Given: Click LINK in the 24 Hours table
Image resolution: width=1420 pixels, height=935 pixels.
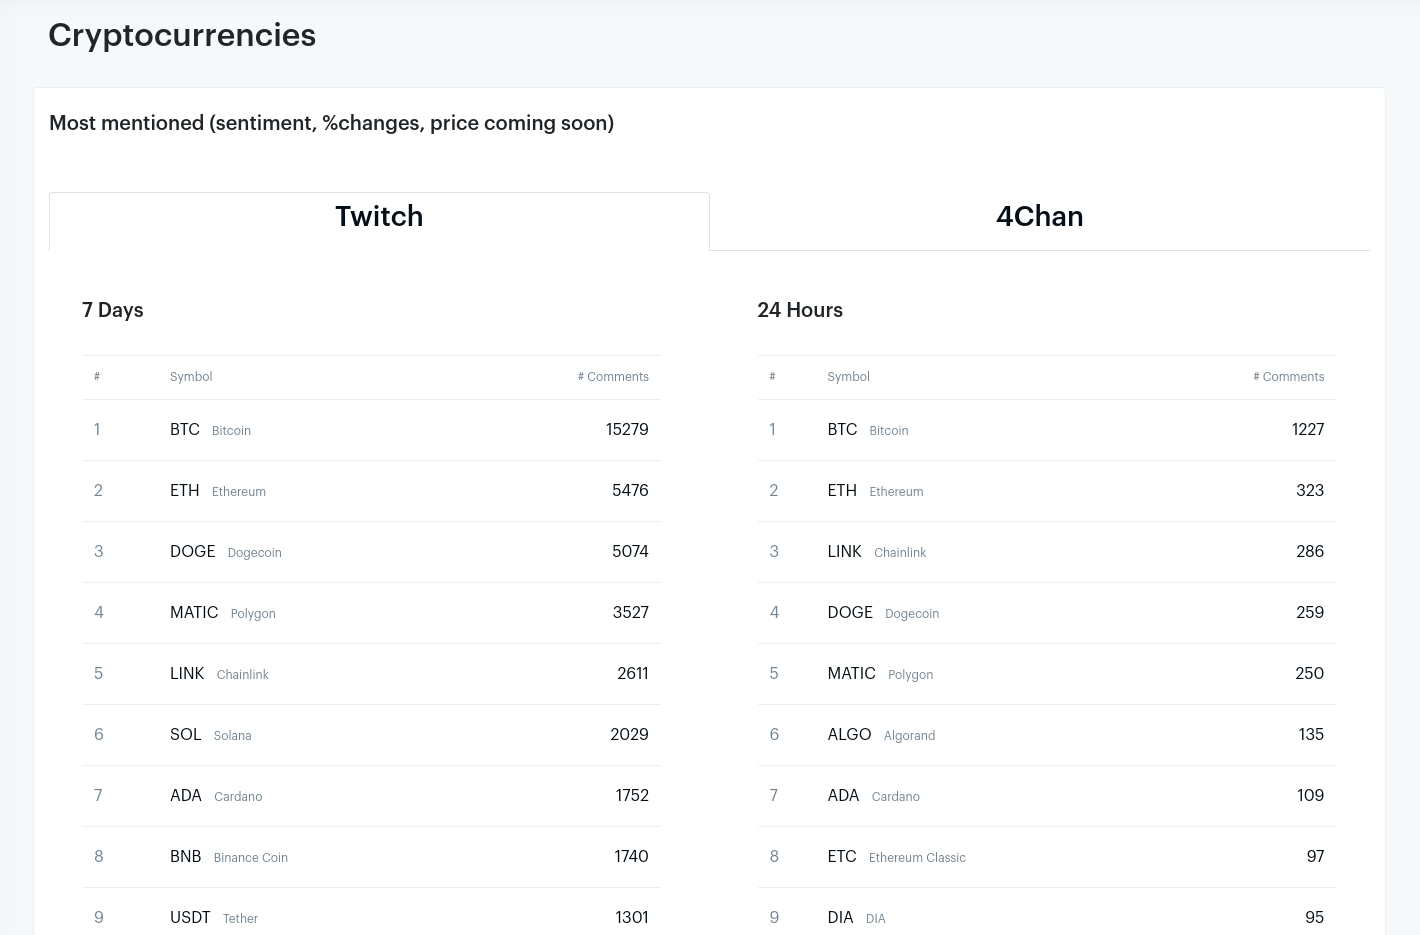Looking at the screenshot, I should tap(845, 552).
